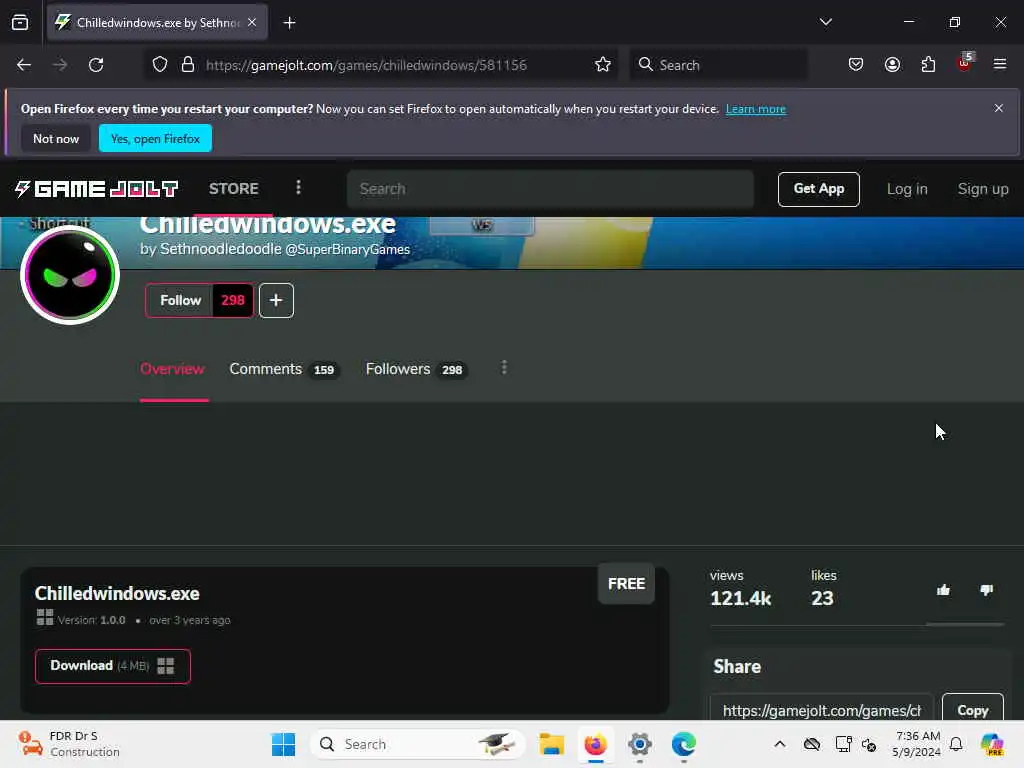1024x768 pixels.
Task: Open the Windows Start menu
Action: pyautogui.click(x=283, y=744)
